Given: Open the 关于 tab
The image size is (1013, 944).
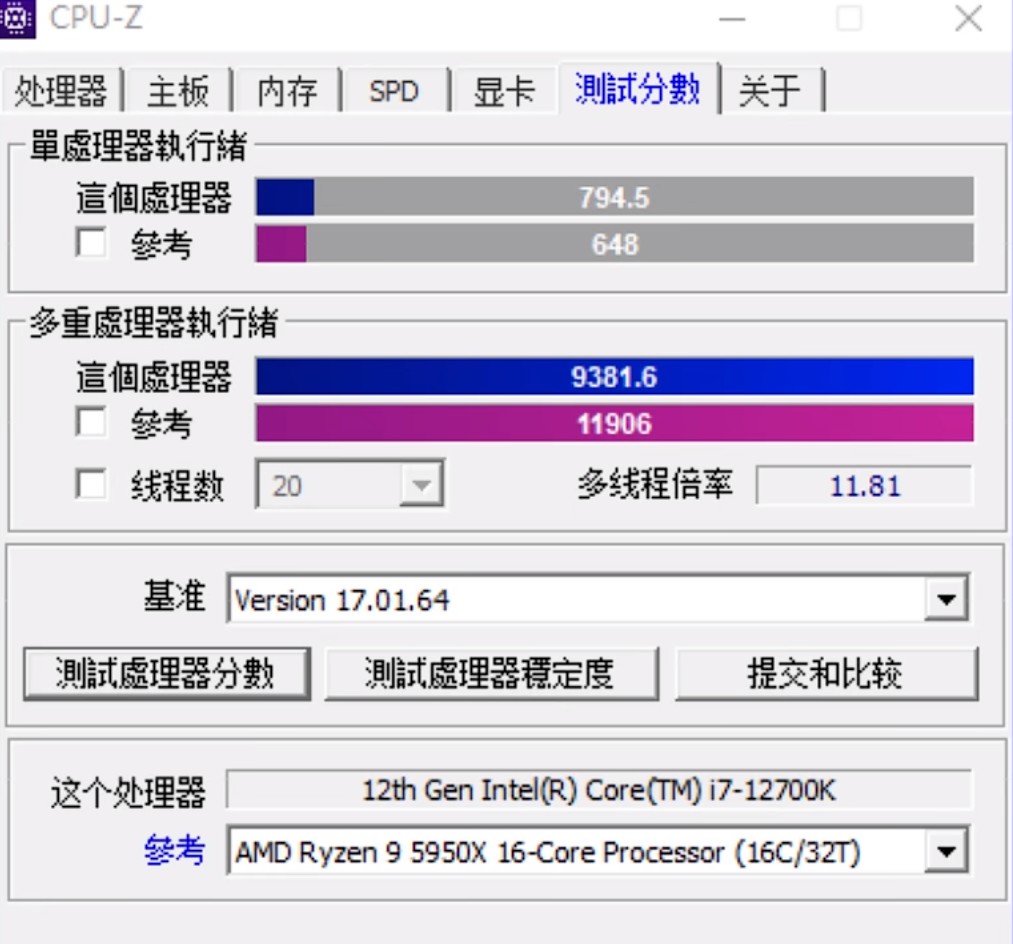Looking at the screenshot, I should pyautogui.click(x=770, y=90).
